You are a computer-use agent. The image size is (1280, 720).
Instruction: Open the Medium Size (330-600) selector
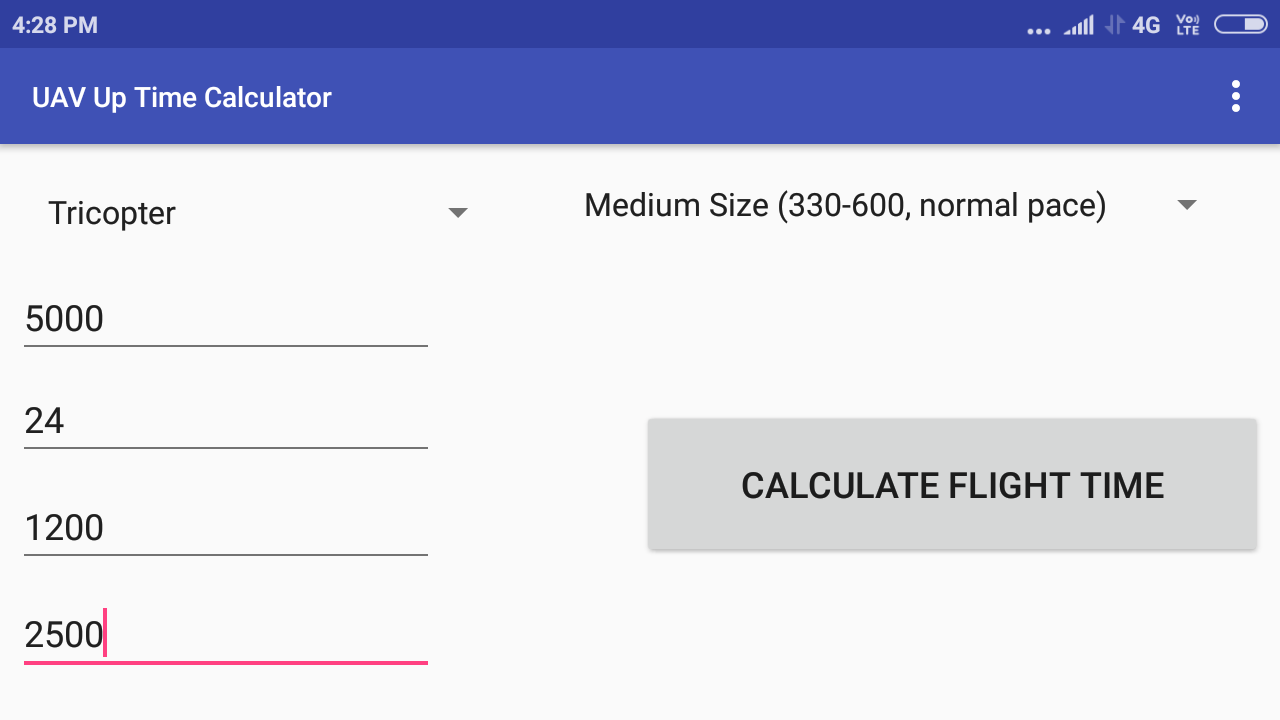pos(845,205)
